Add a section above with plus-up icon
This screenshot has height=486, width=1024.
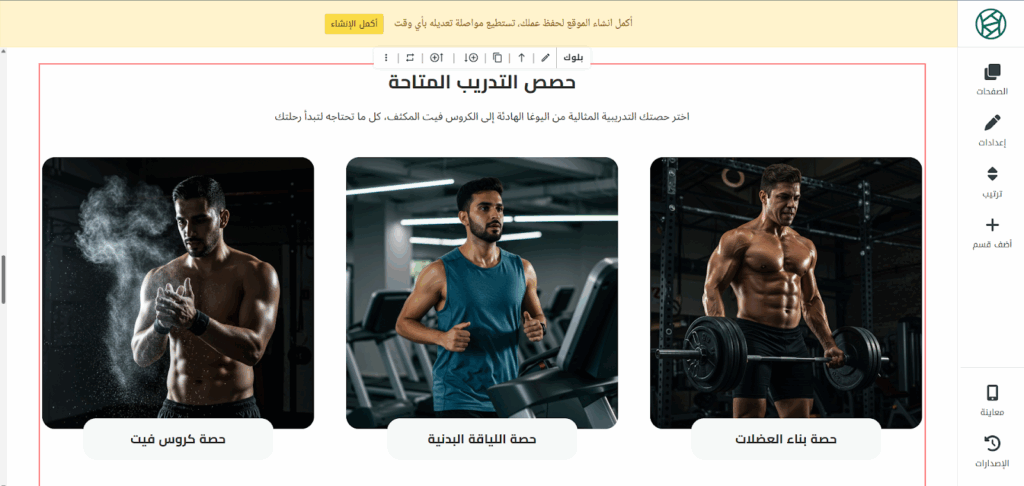coord(437,57)
